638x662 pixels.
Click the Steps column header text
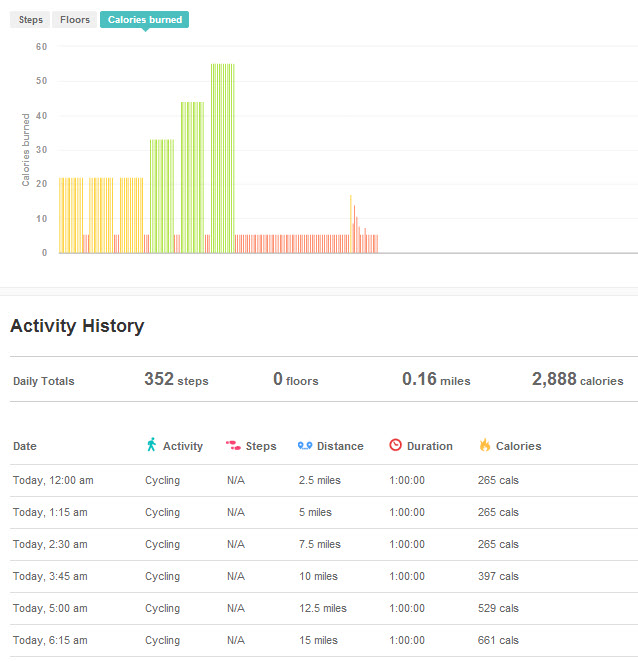[261, 446]
